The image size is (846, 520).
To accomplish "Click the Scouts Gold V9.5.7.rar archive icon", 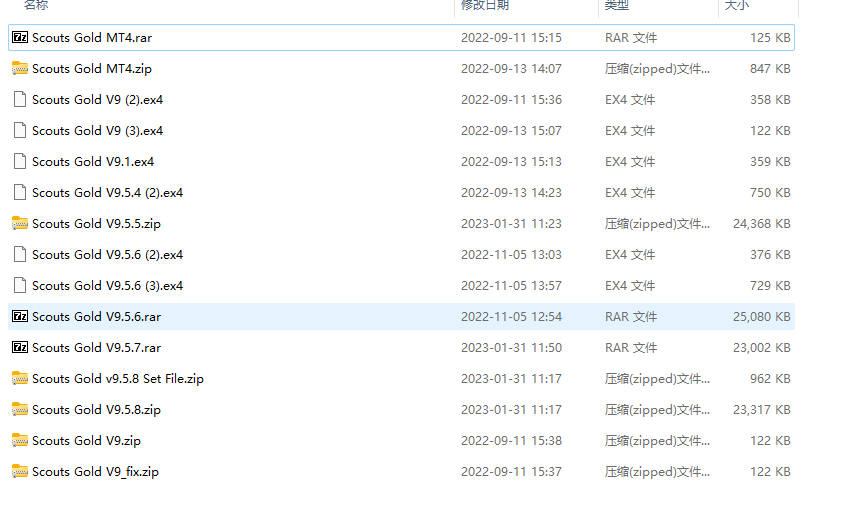I will click(x=20, y=347).
